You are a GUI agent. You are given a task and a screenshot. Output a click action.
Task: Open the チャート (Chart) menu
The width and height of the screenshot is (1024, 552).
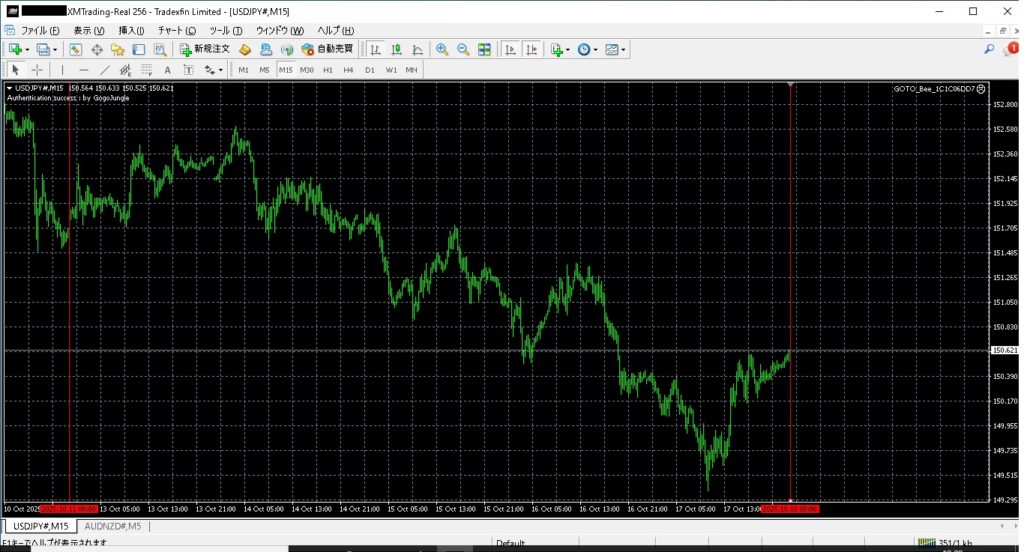(176, 30)
